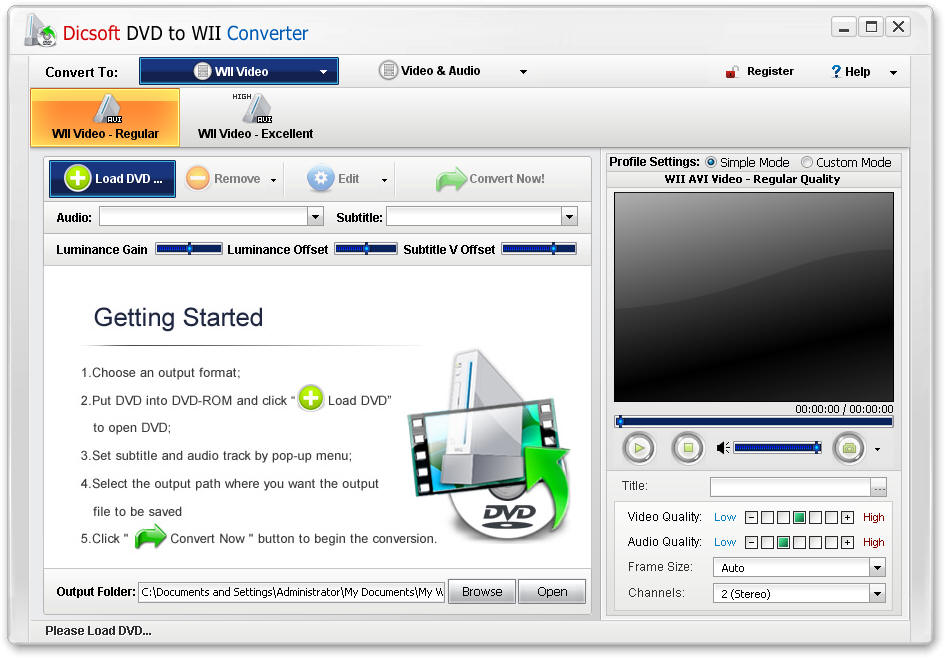Click the Play button in preview panel

(x=639, y=448)
